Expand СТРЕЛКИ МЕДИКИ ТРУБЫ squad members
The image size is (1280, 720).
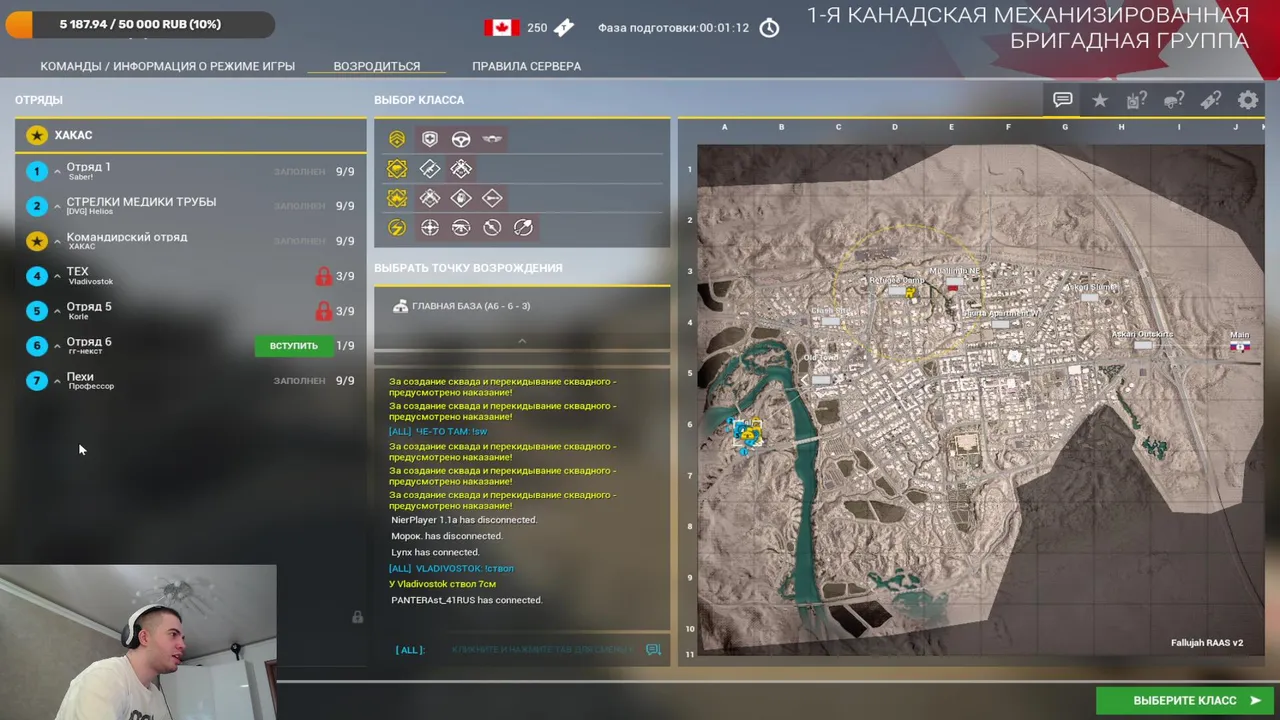pos(57,207)
